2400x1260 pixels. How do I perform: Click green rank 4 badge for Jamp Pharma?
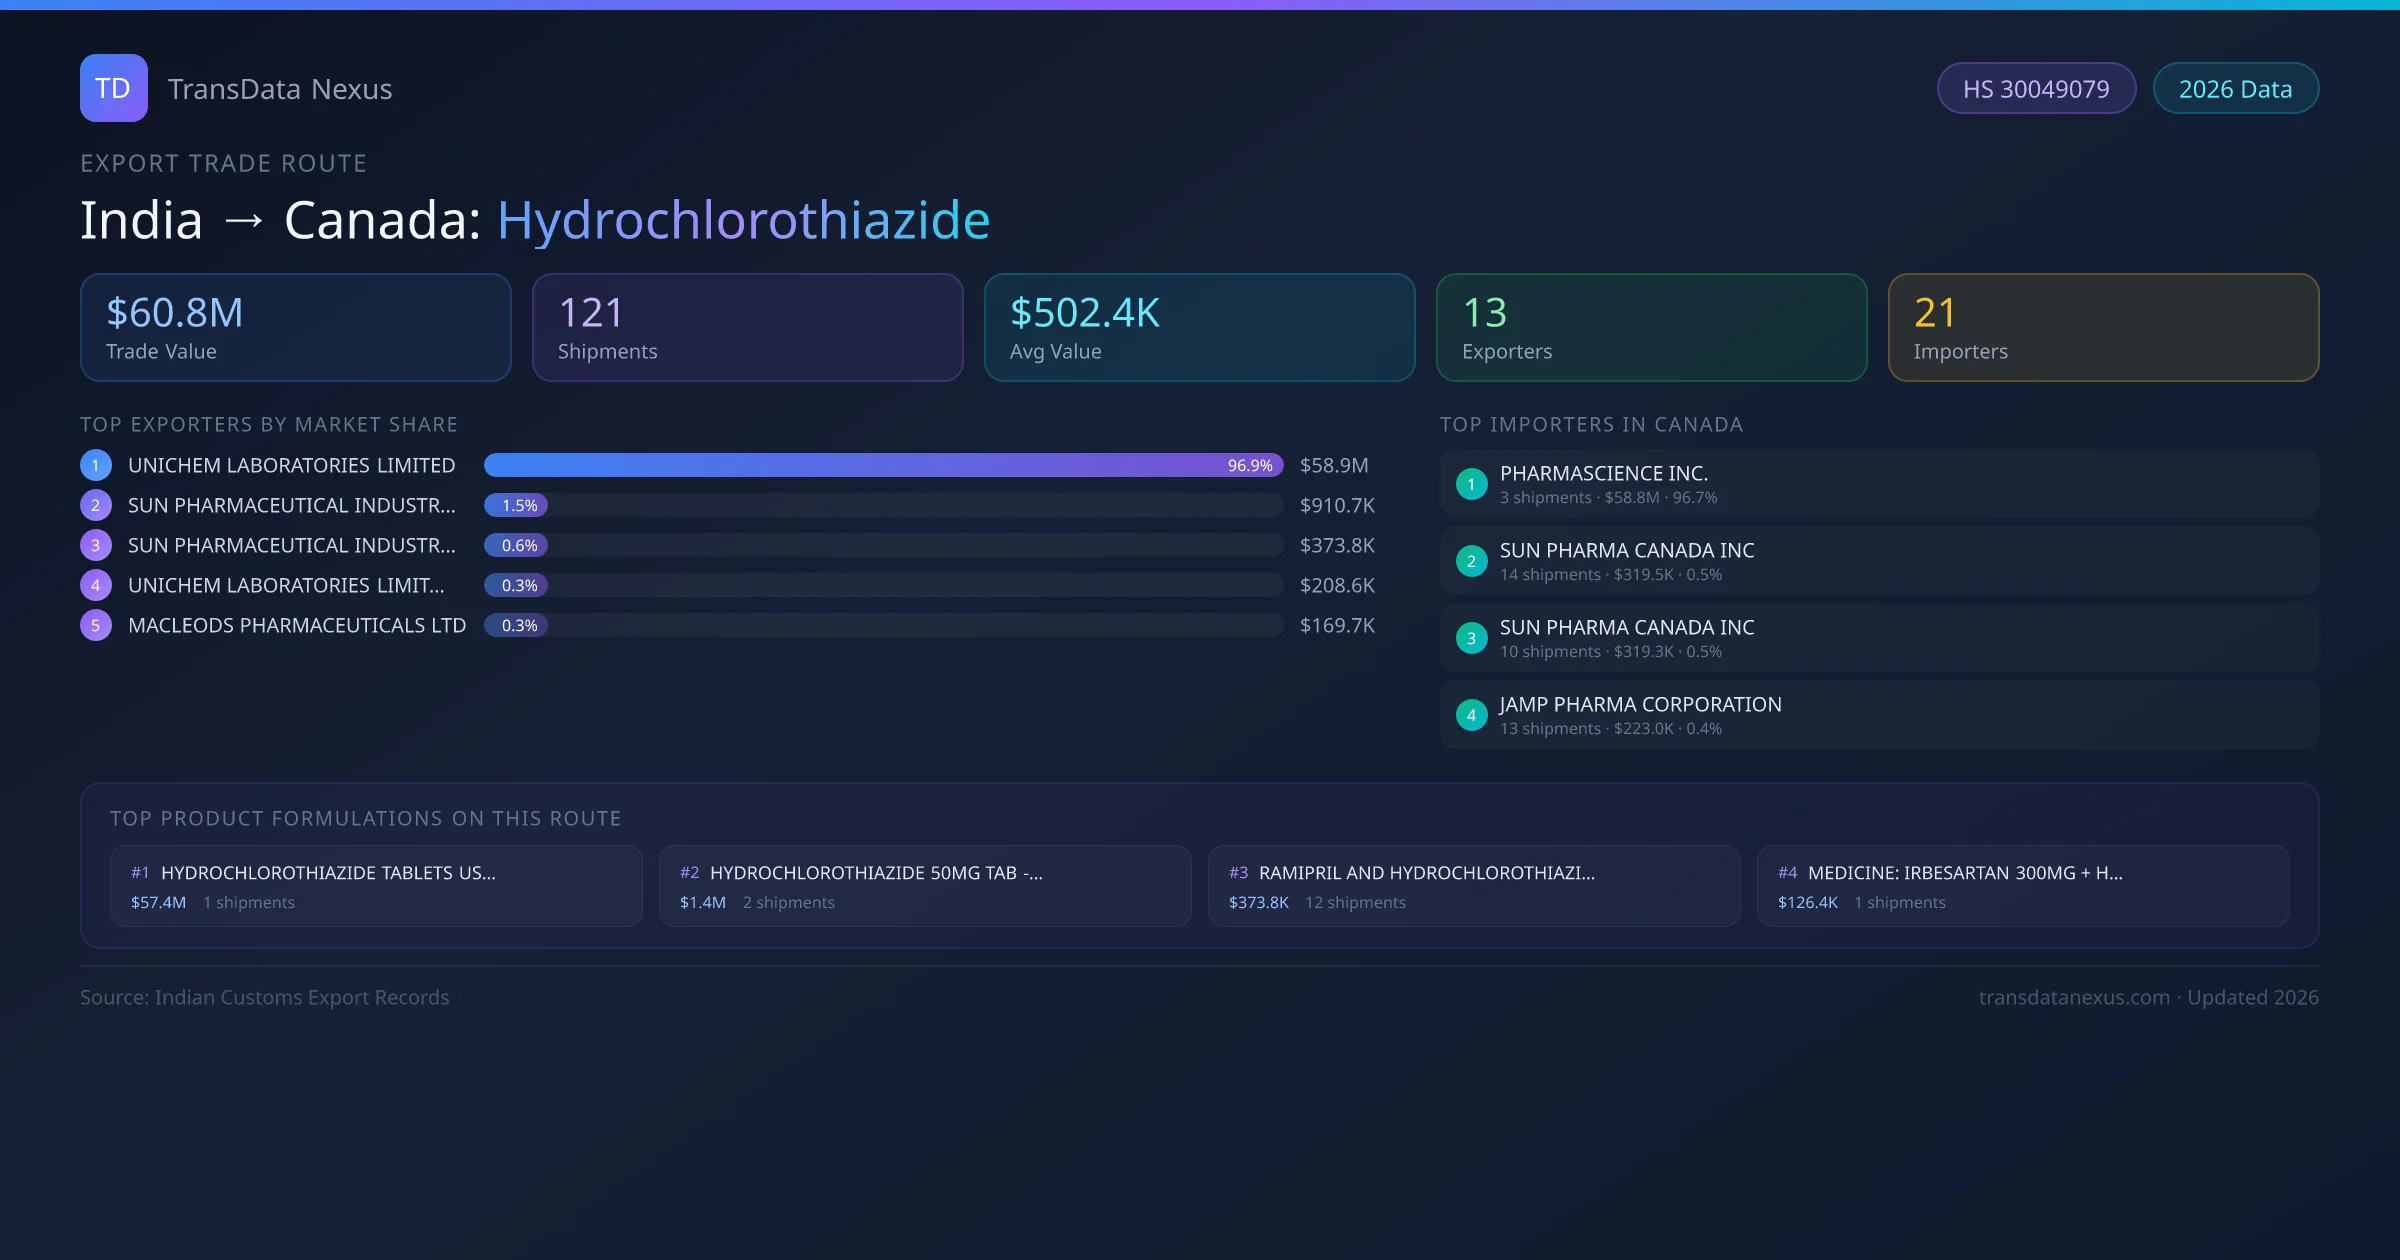(1471, 715)
